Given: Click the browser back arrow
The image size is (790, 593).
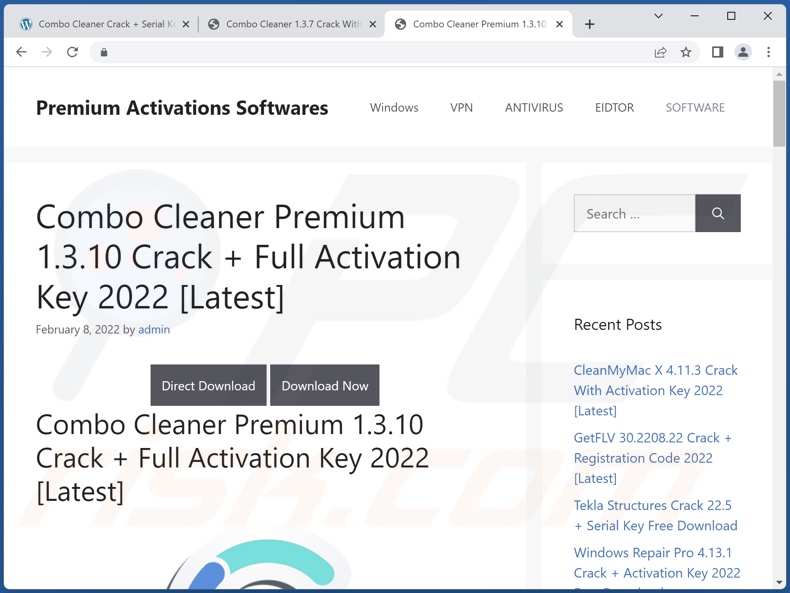Looking at the screenshot, I should pos(21,52).
